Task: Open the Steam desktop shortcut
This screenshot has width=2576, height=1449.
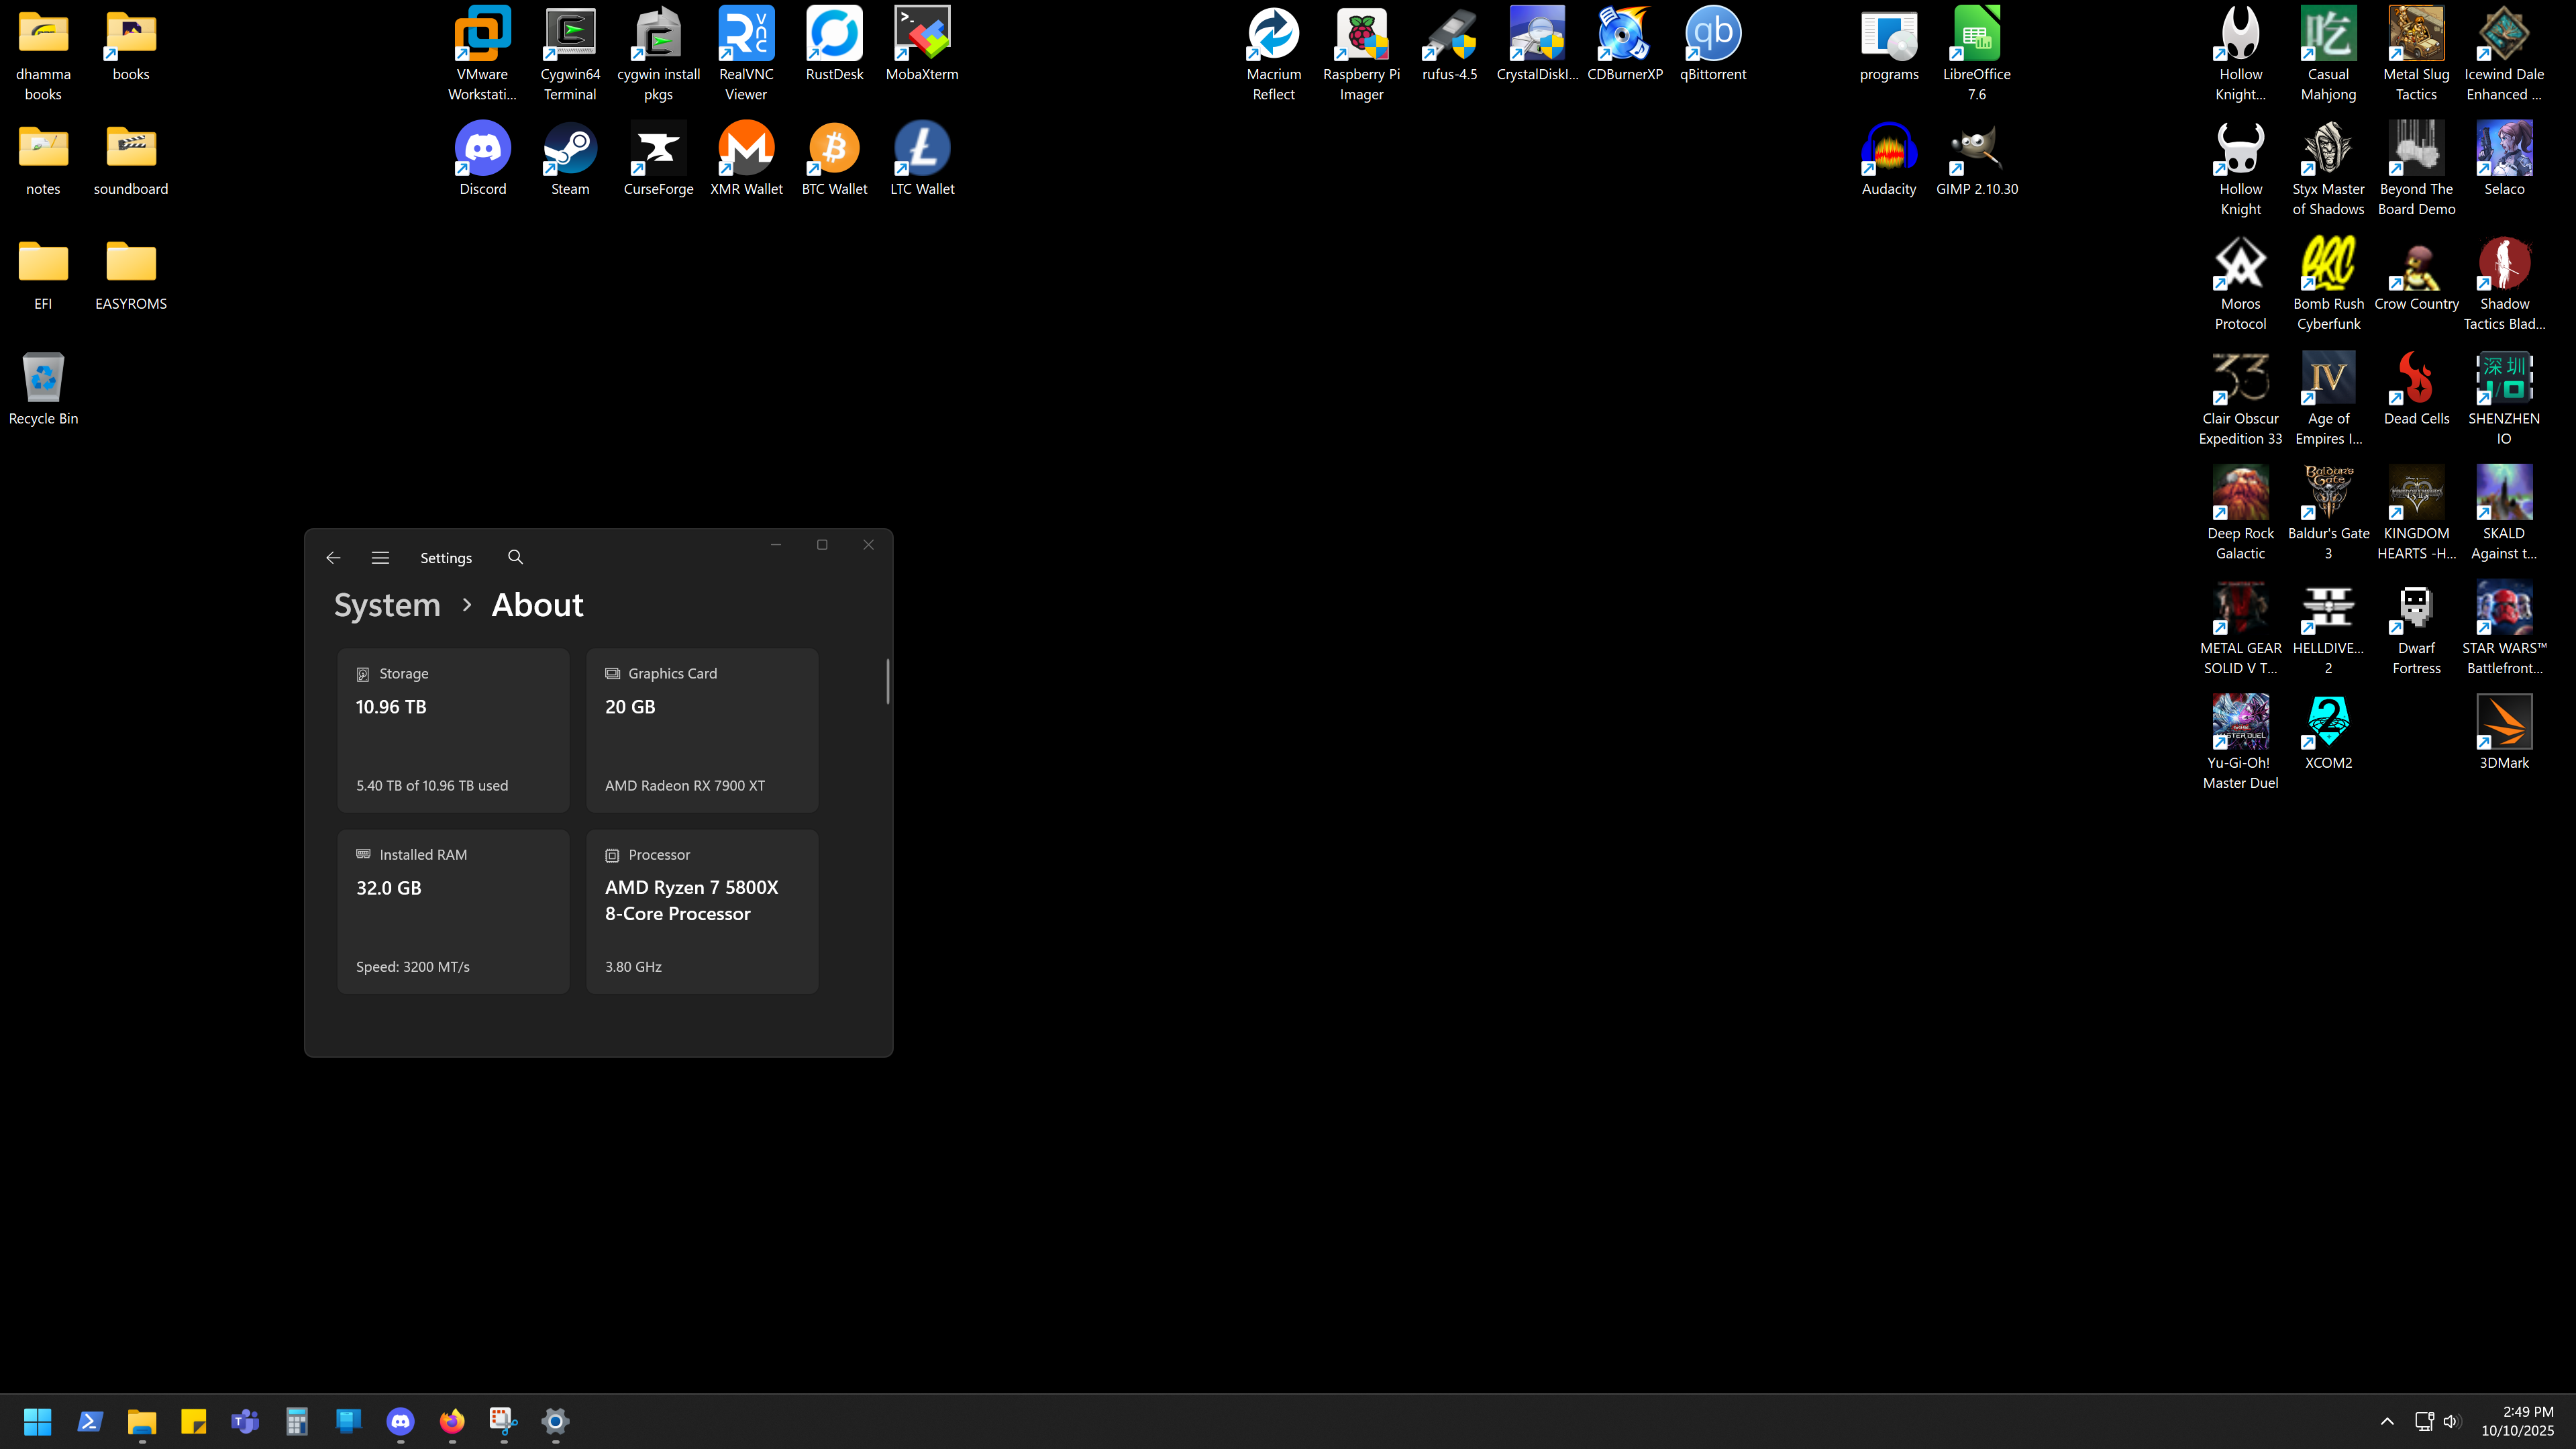Action: [x=570, y=150]
